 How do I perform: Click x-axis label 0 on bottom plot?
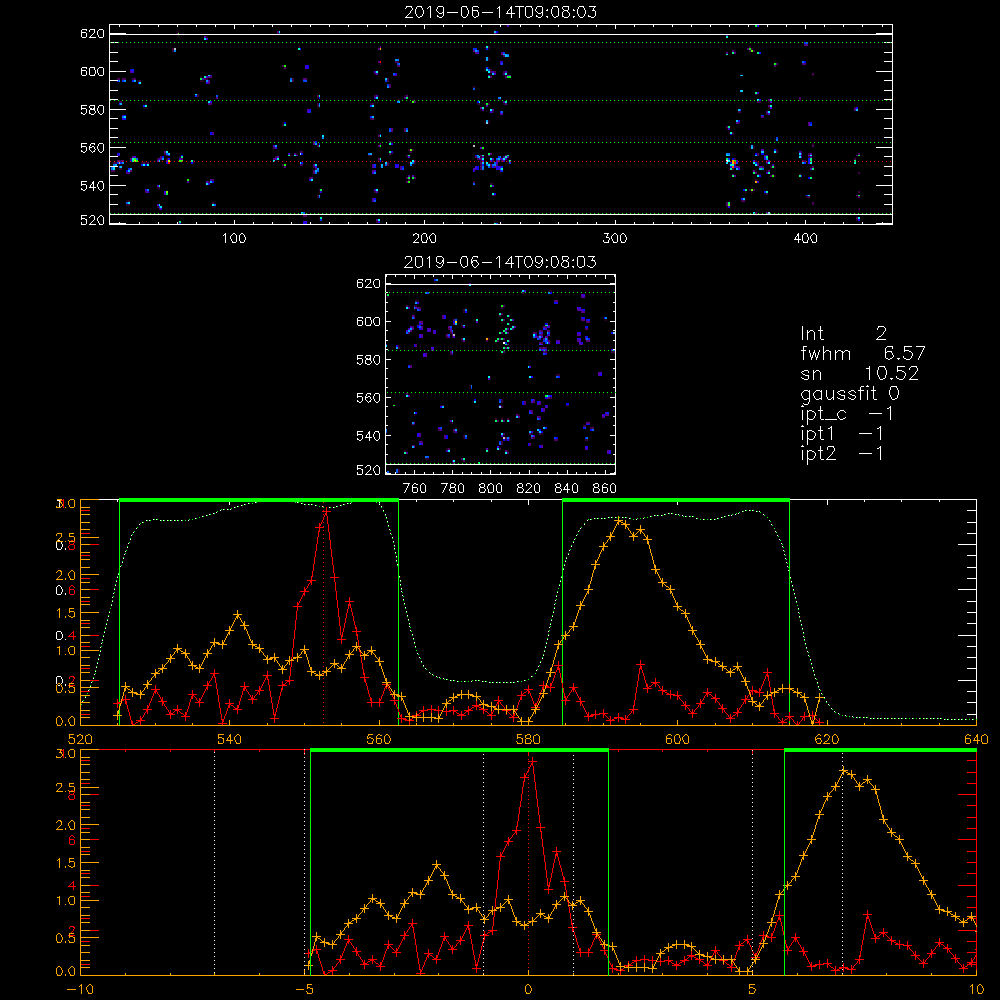[x=528, y=990]
